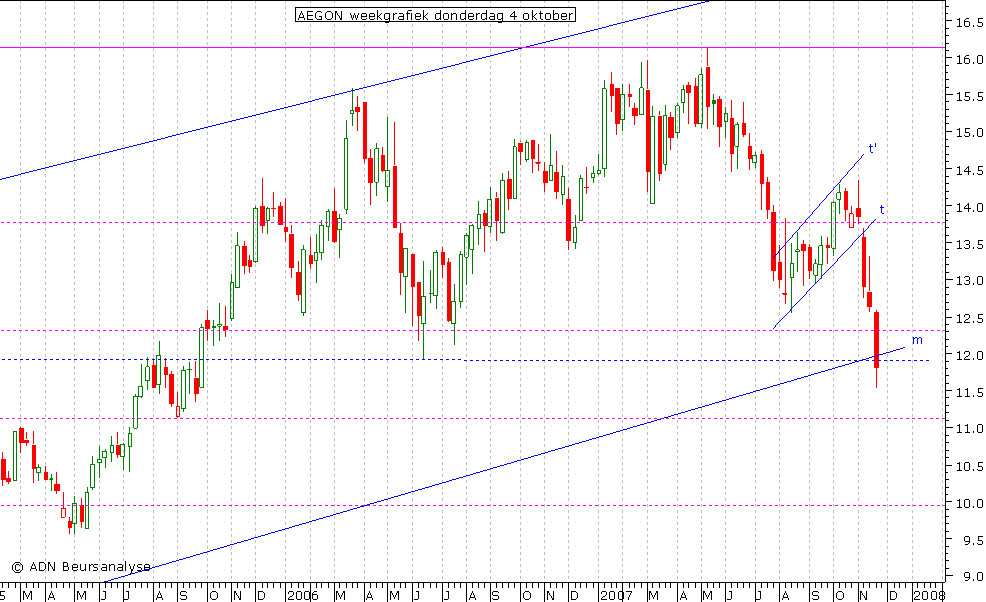Click the 14.5 price axis label

(x=969, y=170)
